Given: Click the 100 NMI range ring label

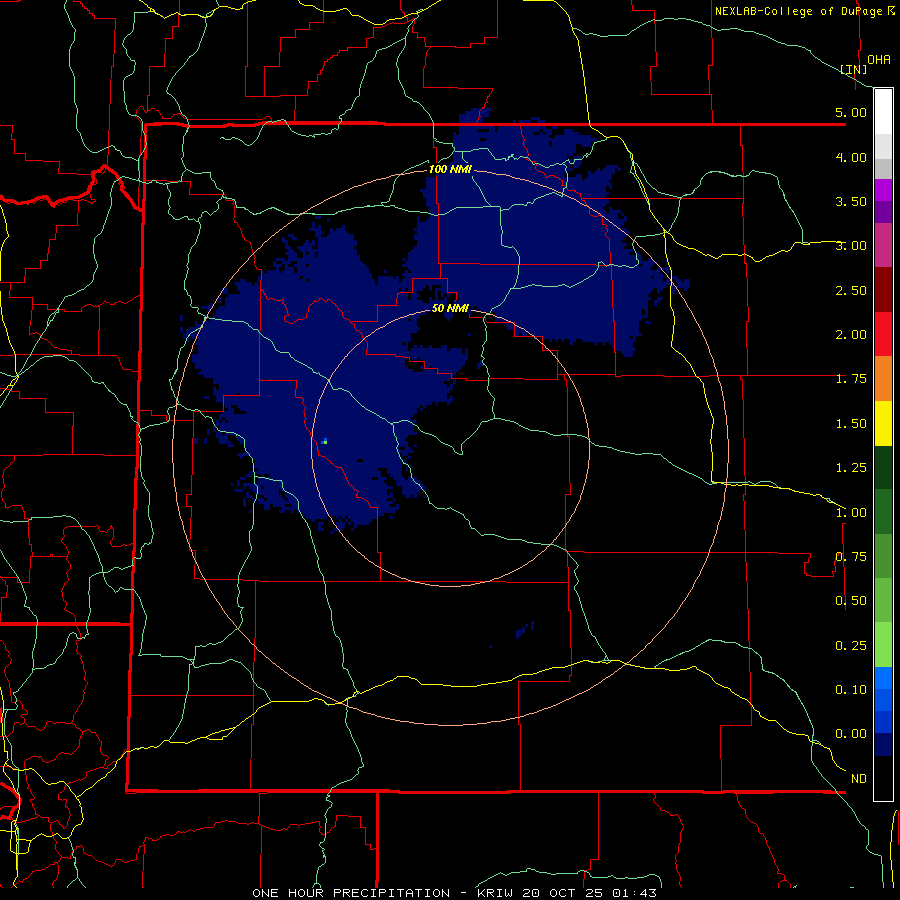Looking at the screenshot, I should coord(450,169).
